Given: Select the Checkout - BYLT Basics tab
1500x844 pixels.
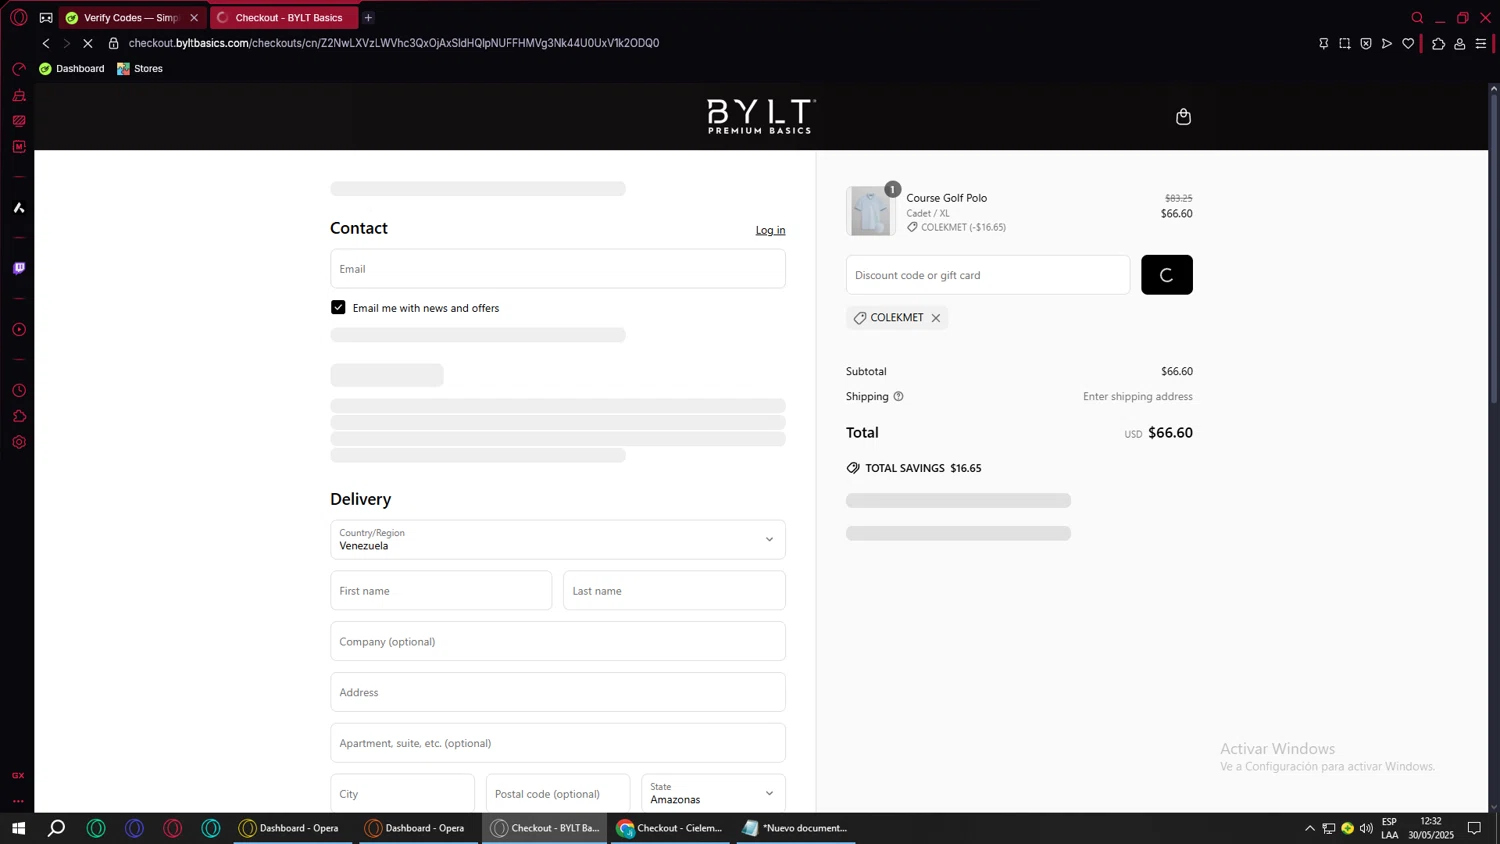Looking at the screenshot, I should pos(284,17).
